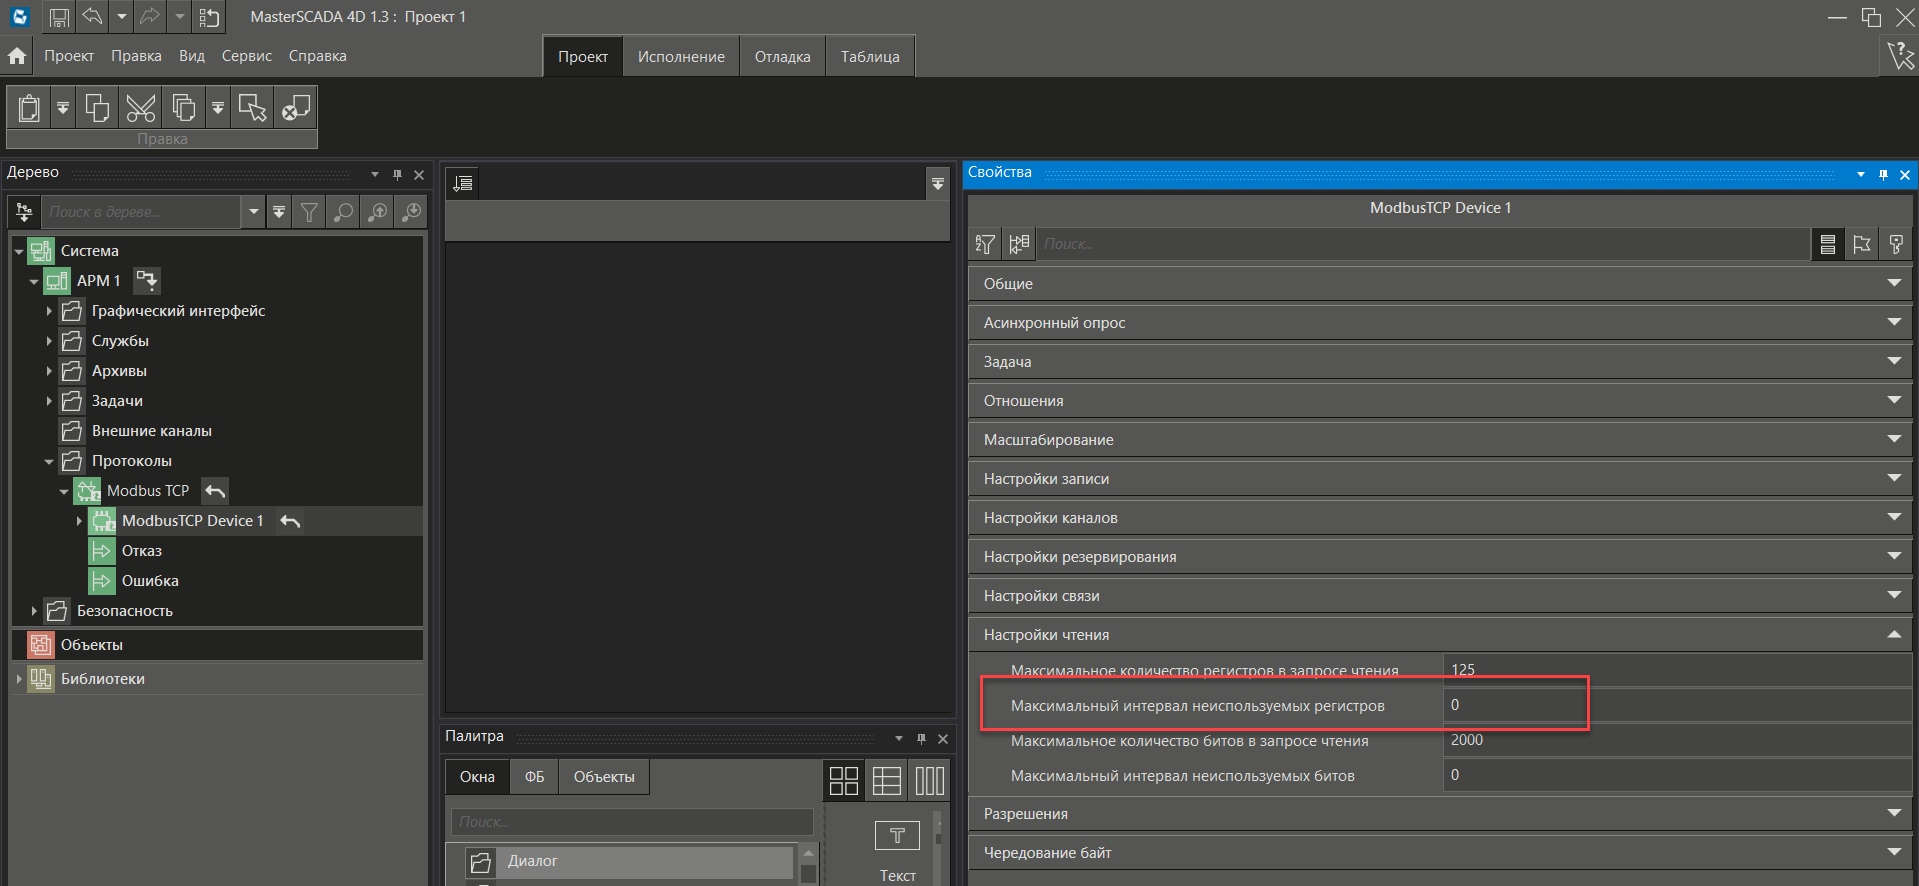Click the Home icon
This screenshot has width=1919, height=886.
pyautogui.click(x=17, y=56)
